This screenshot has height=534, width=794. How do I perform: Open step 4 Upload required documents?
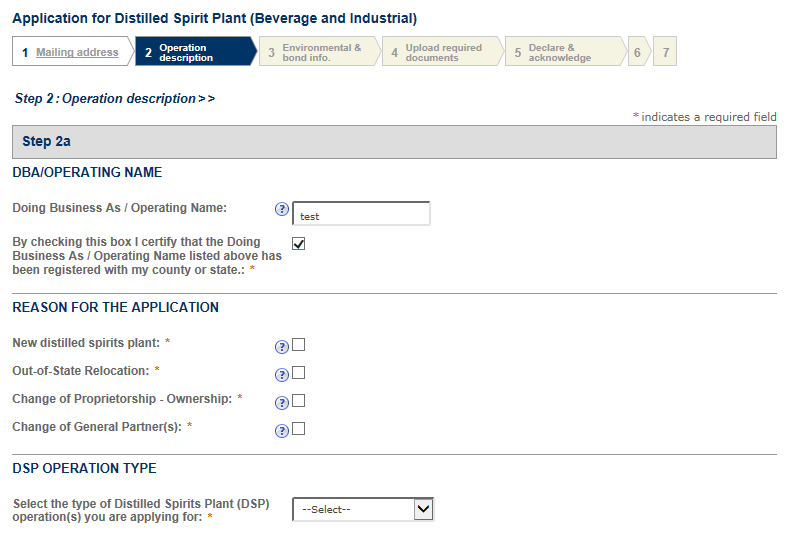point(441,52)
